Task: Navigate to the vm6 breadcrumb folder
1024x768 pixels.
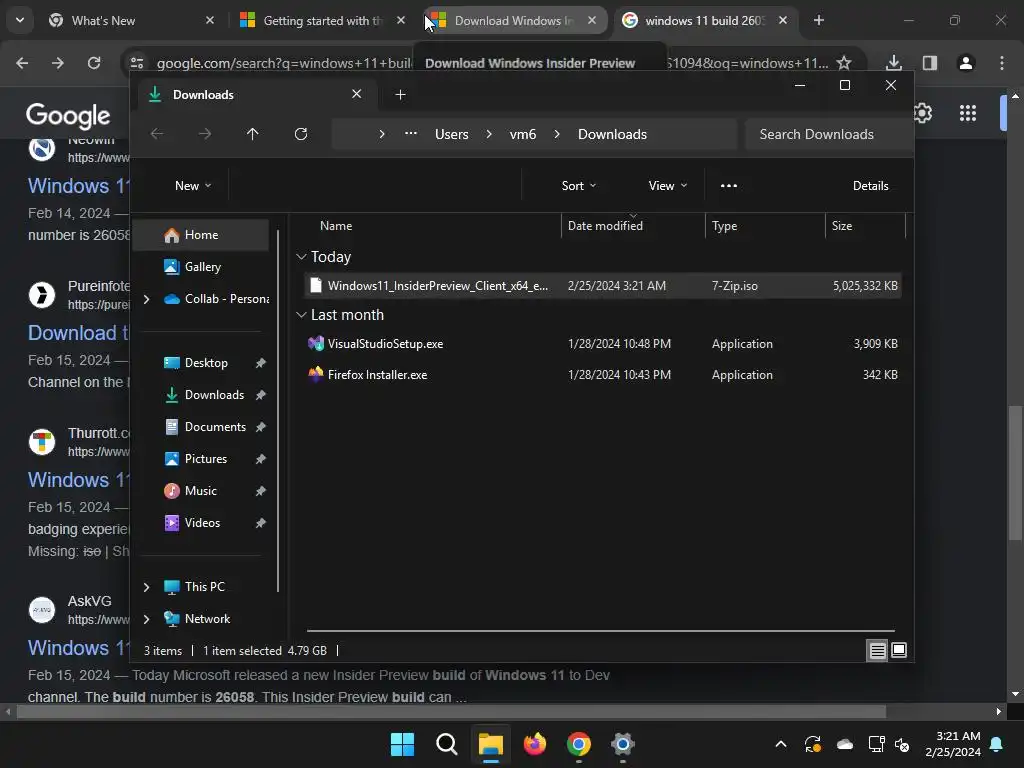Action: pos(522,134)
